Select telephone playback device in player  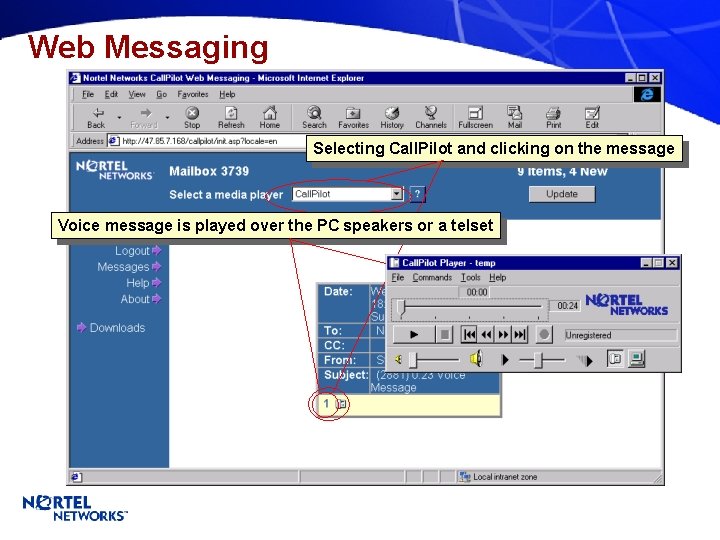tap(614, 359)
